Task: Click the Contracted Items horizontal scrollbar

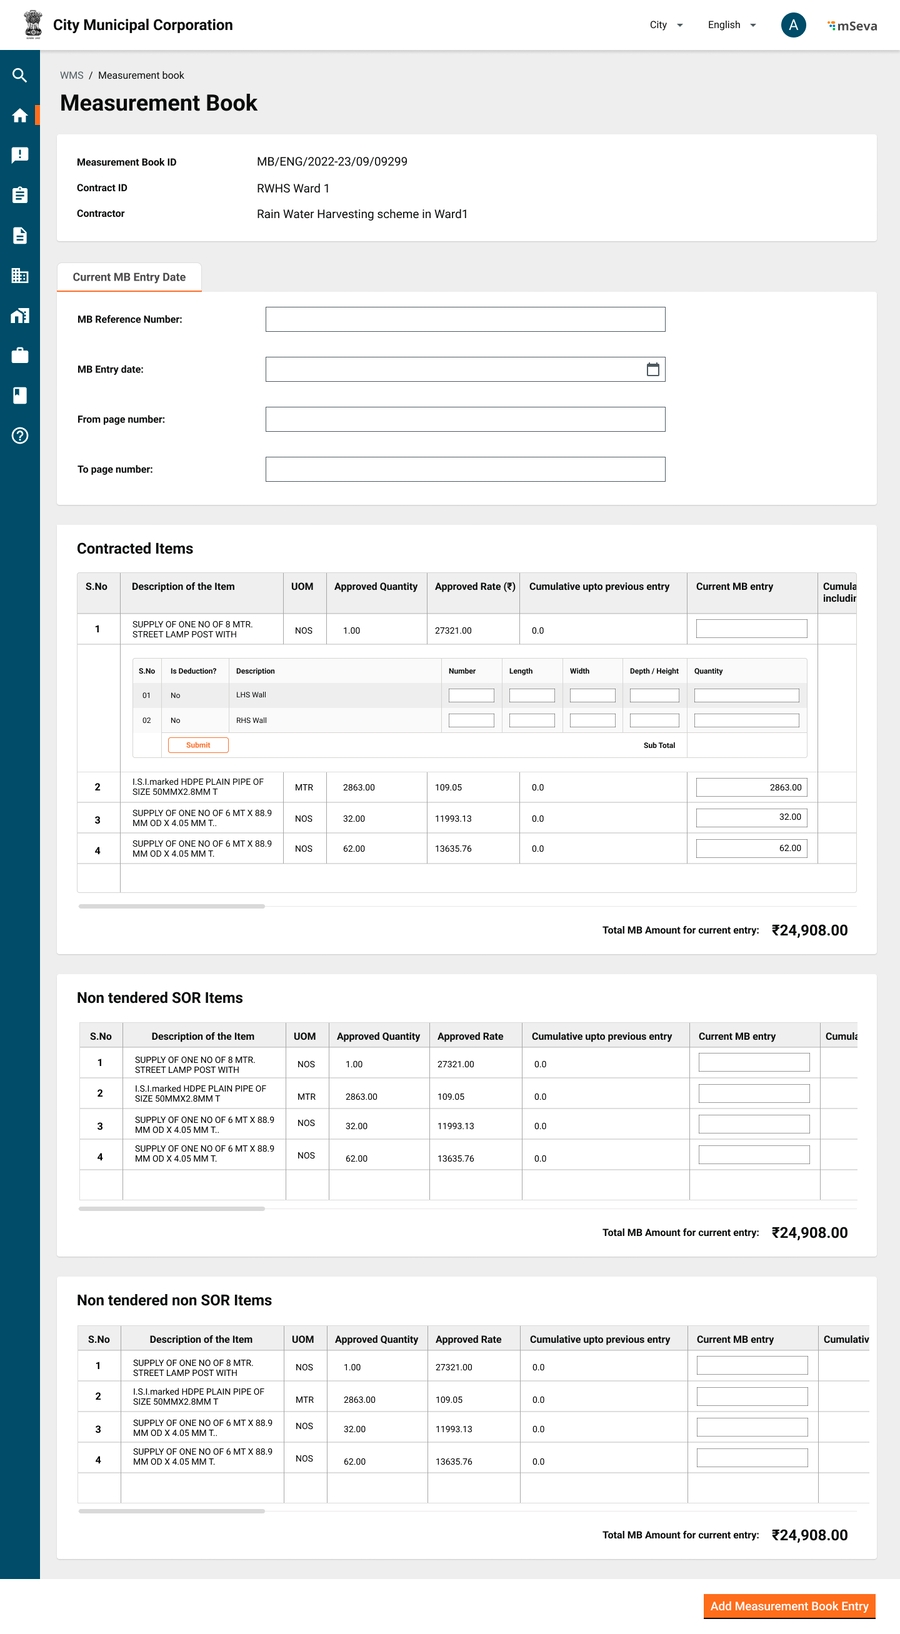Action: (x=171, y=906)
